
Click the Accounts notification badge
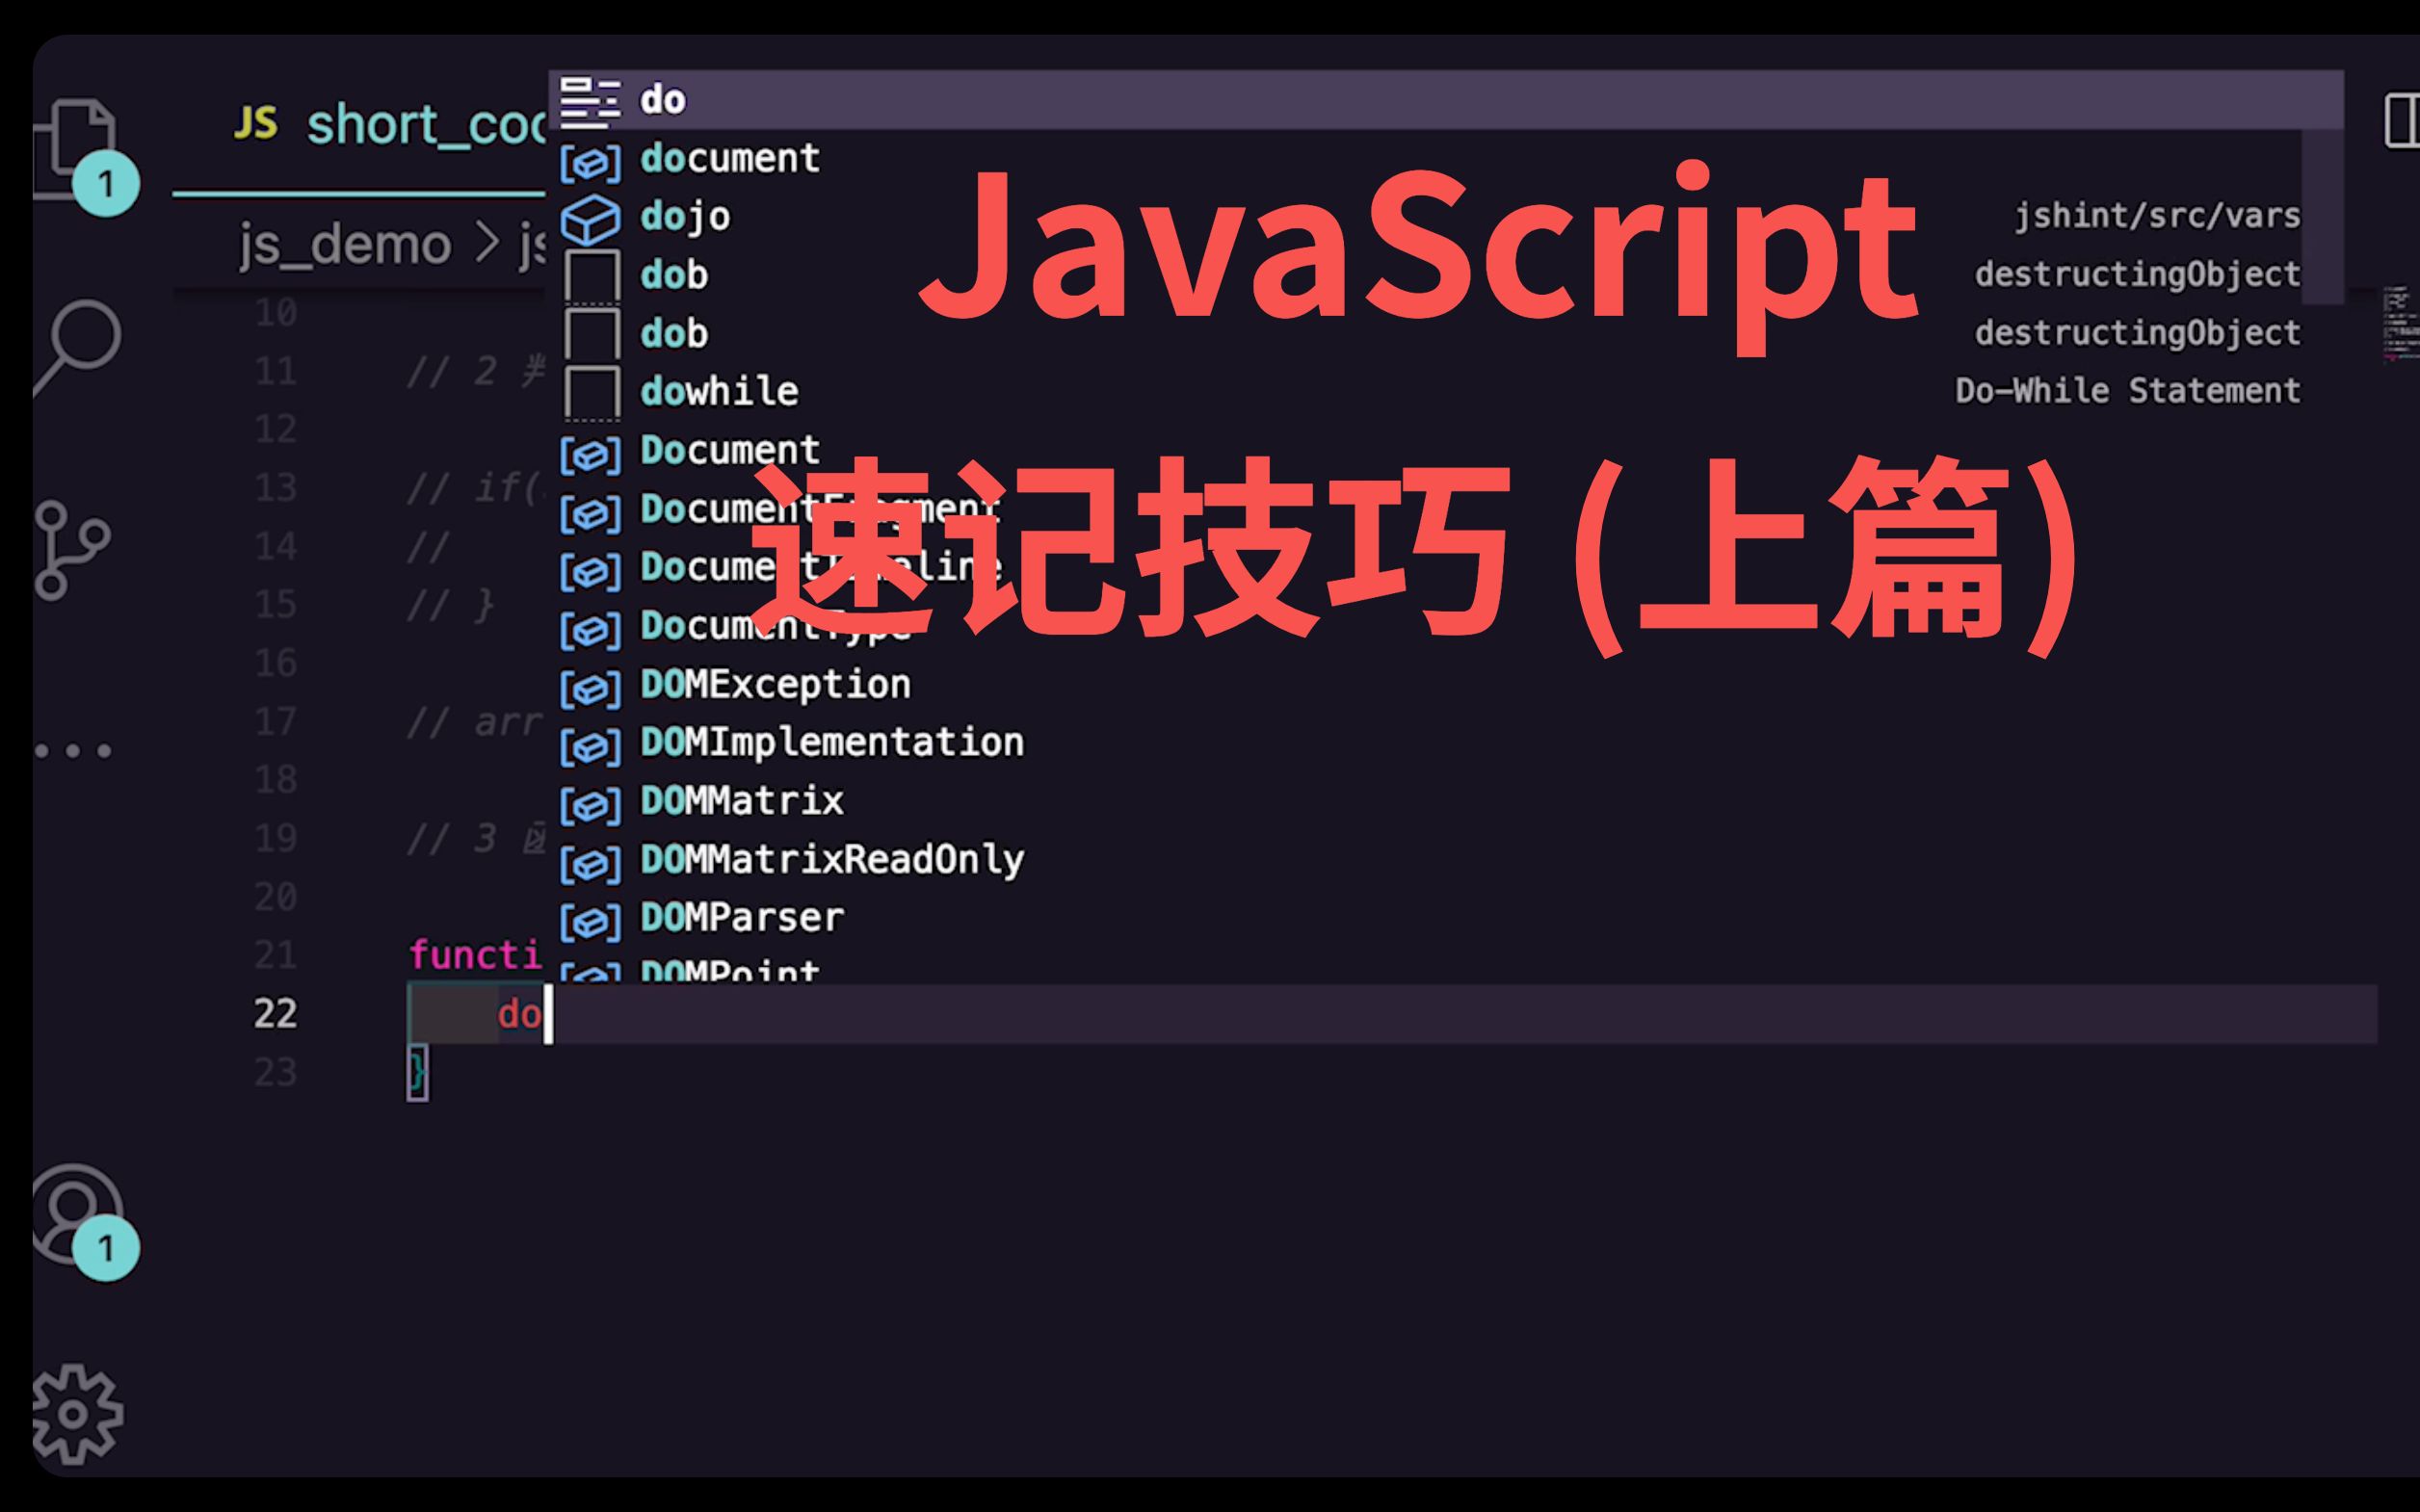[105, 1248]
